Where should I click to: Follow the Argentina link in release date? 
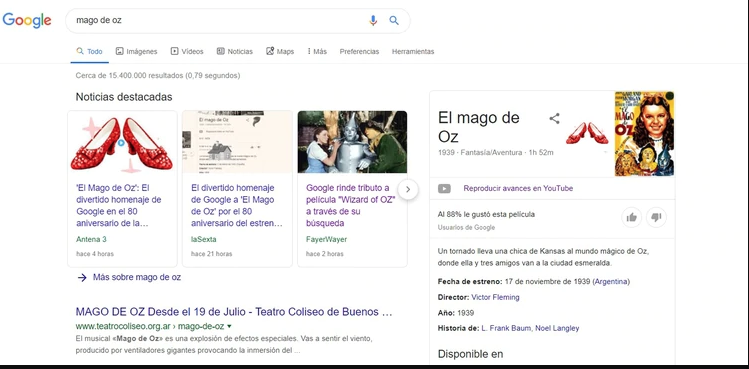611,282
